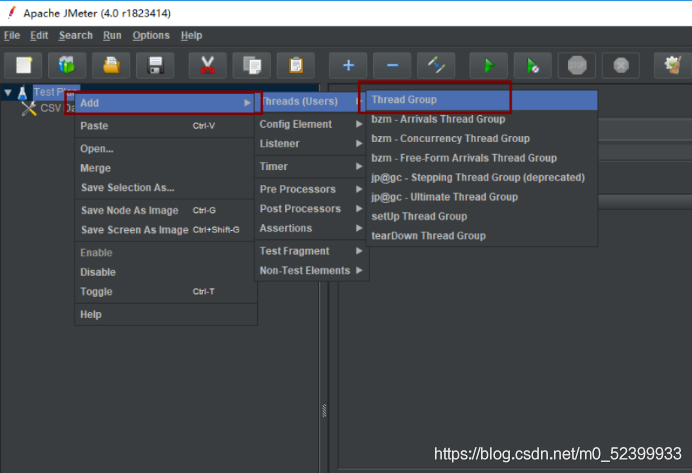Viewport: 692px width, 473px height.
Task: Expand the Pre Processors submenu
Action: coord(311,189)
